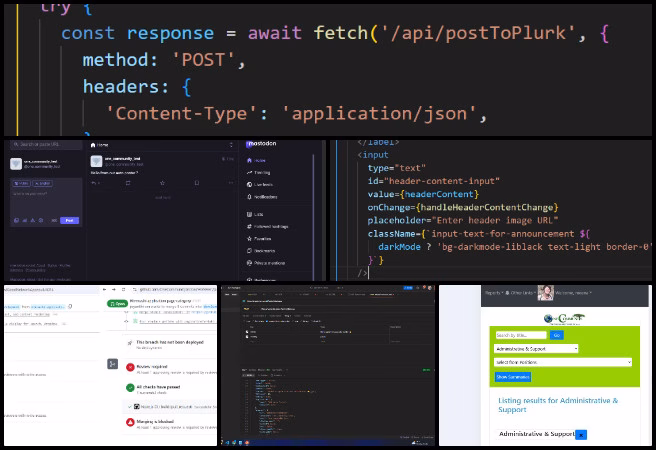Click the user profile photo in the navbar

click(546, 293)
